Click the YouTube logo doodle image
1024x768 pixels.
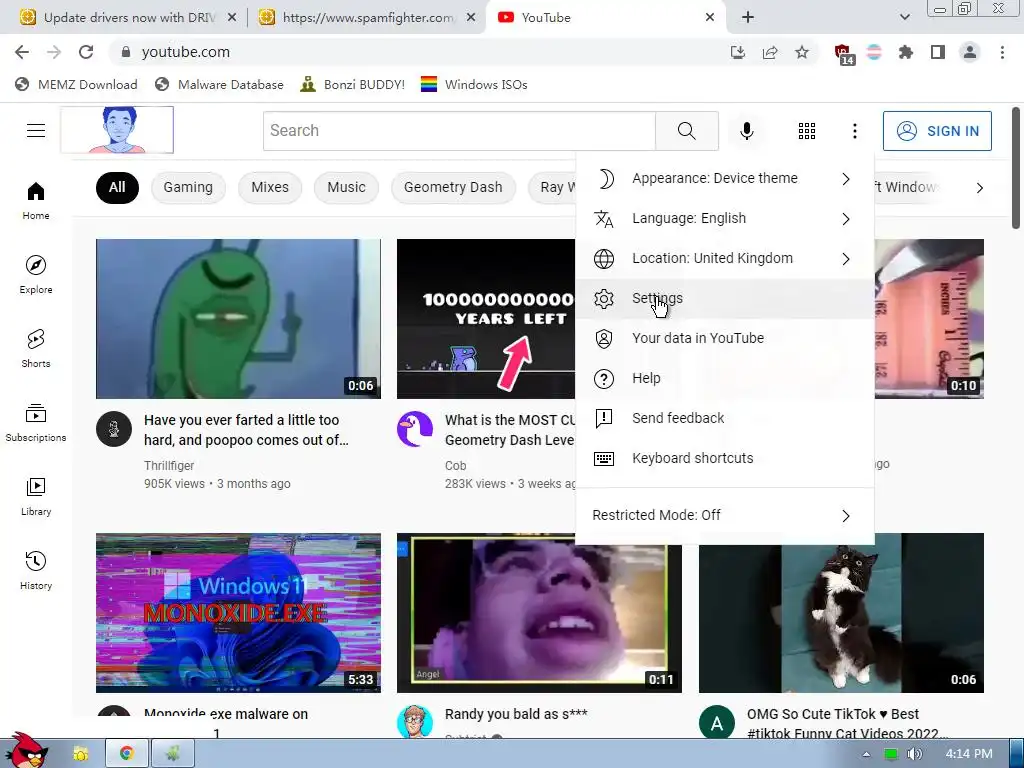(117, 130)
